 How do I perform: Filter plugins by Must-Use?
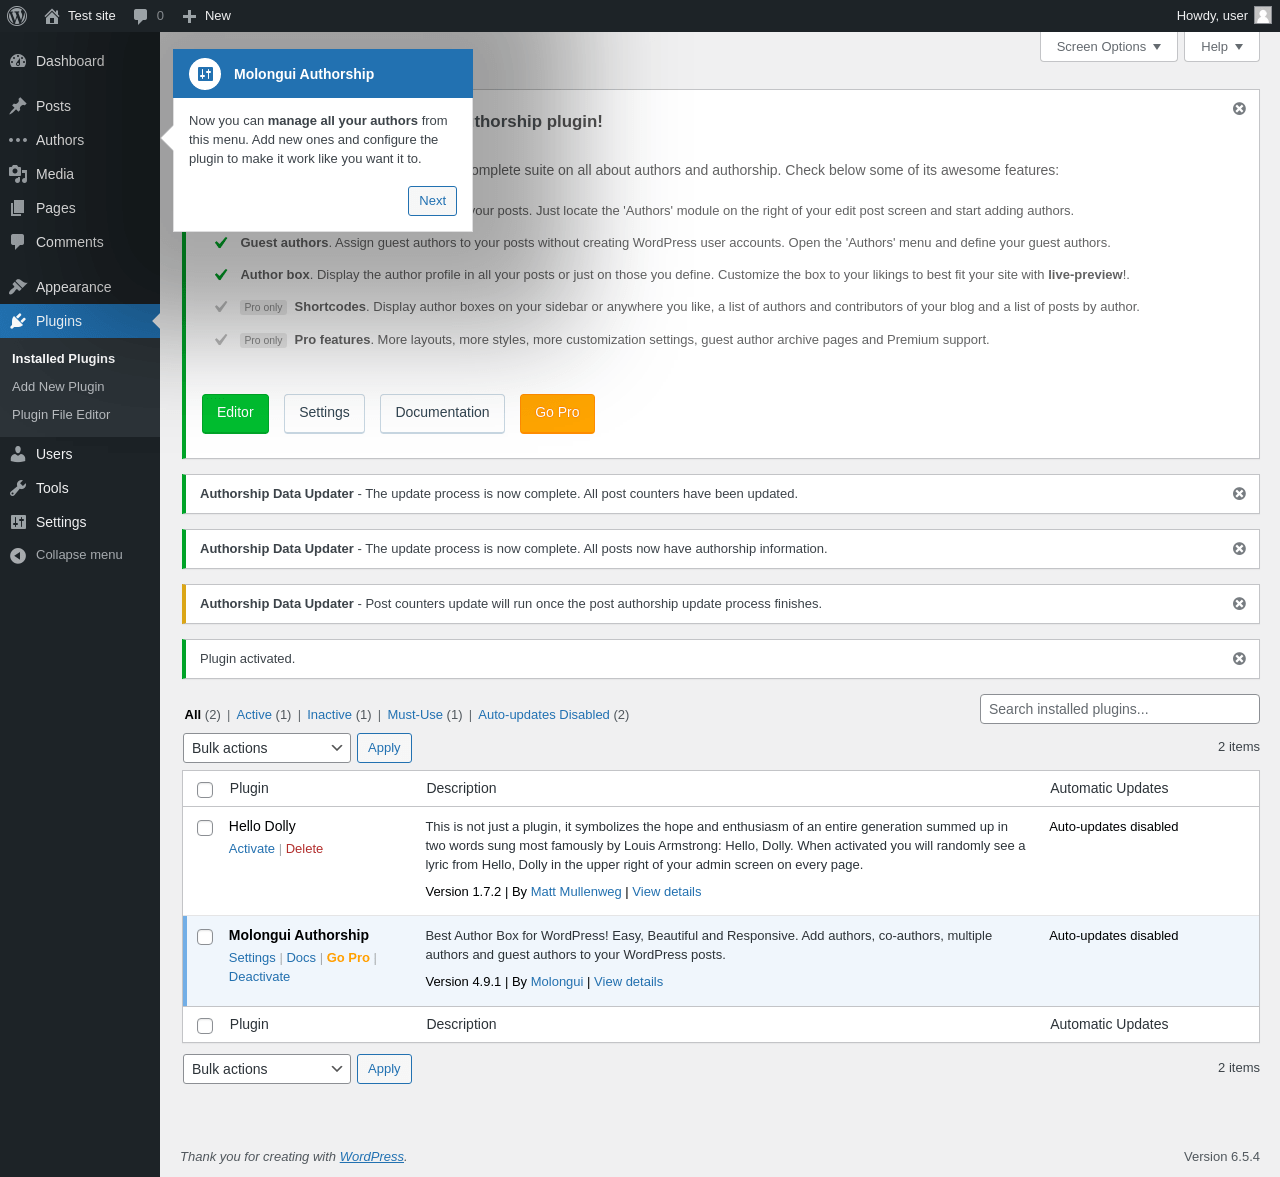point(415,715)
